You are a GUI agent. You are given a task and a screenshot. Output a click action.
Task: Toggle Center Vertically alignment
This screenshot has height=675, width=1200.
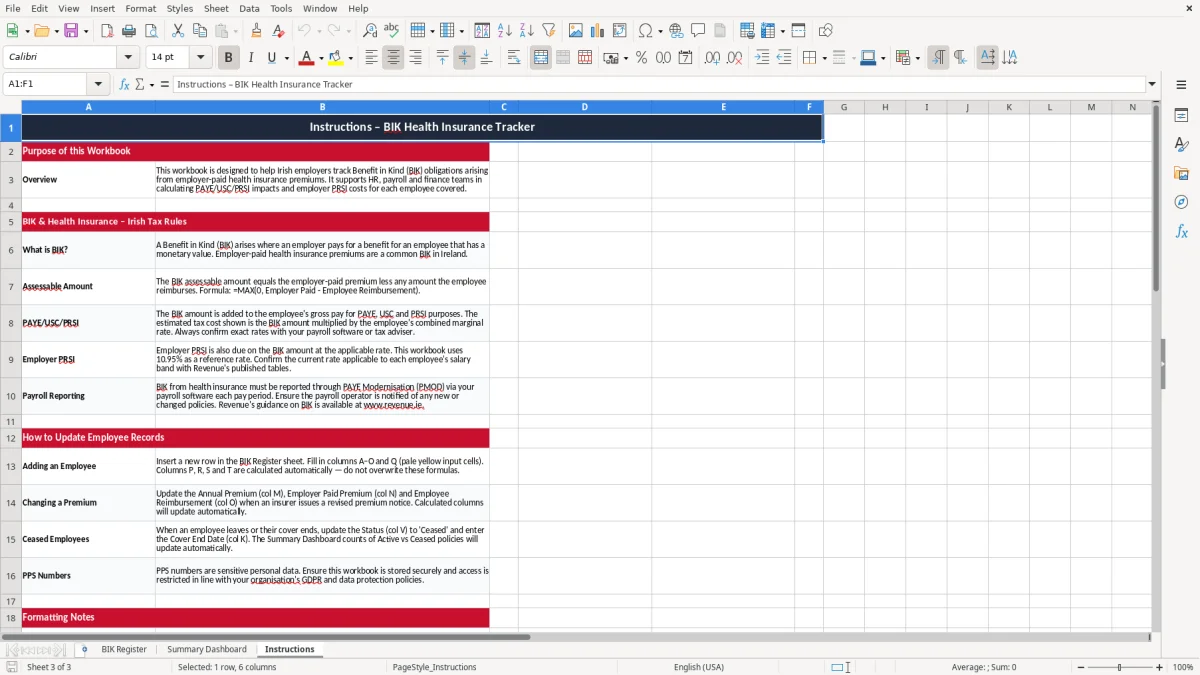tap(464, 58)
